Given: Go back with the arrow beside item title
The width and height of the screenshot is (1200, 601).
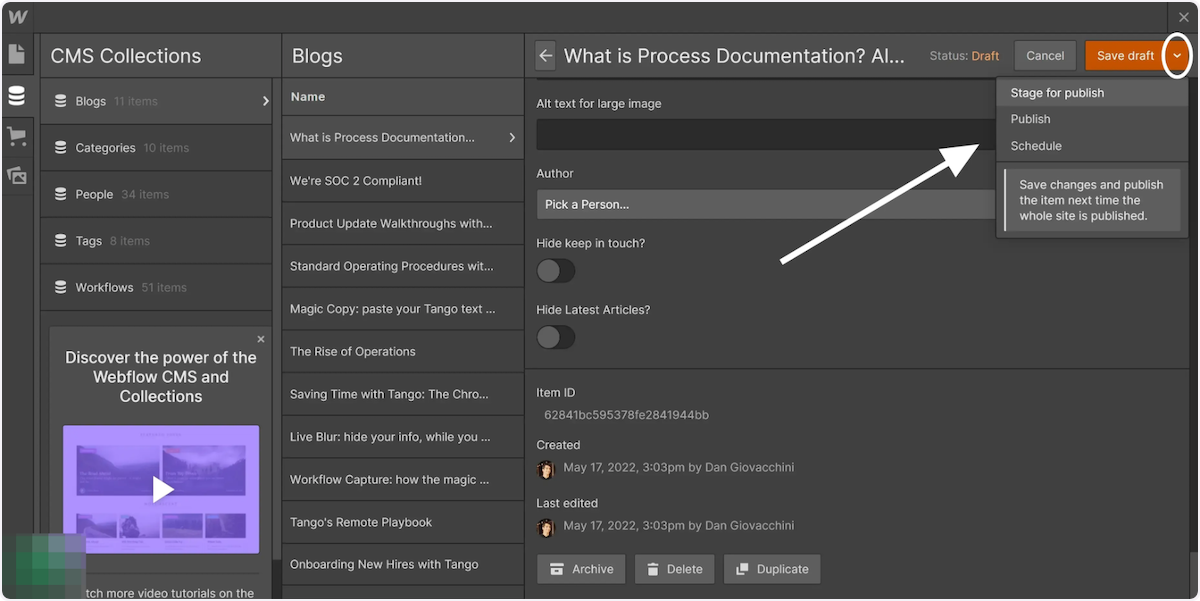Looking at the screenshot, I should coord(545,56).
